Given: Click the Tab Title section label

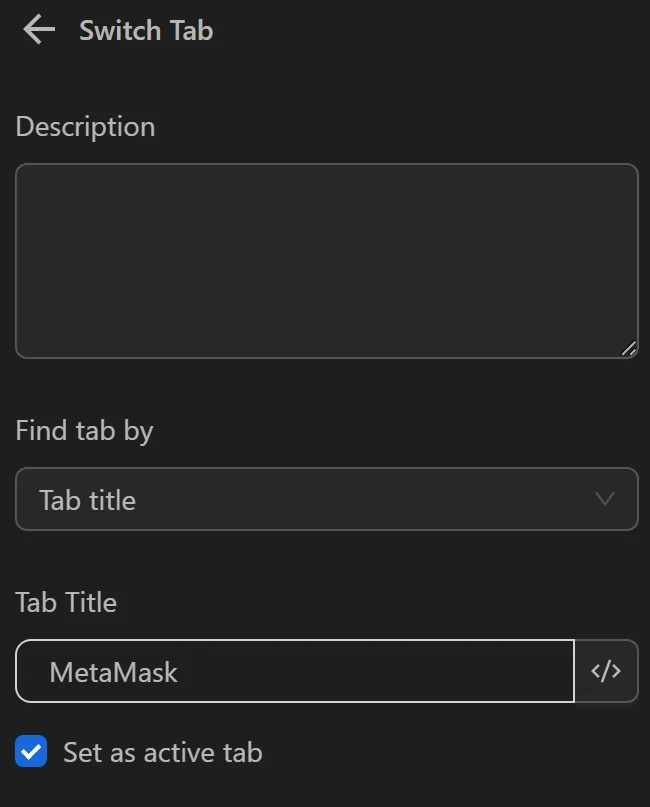Looking at the screenshot, I should pyautogui.click(x=65, y=602).
